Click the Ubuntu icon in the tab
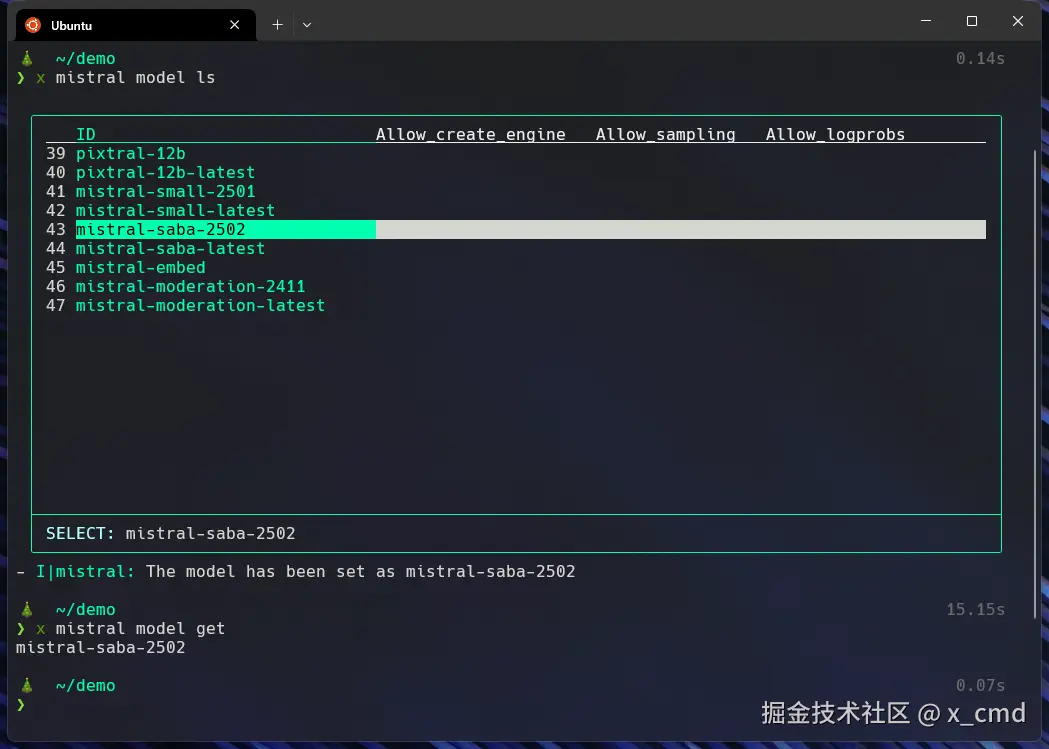The image size is (1049, 749). [33, 25]
